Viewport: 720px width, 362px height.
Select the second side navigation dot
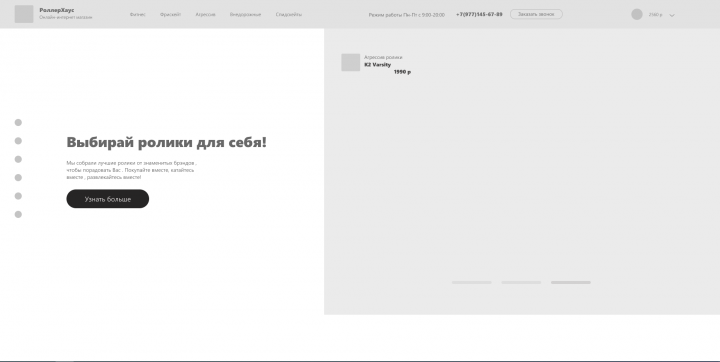pyautogui.click(x=18, y=141)
